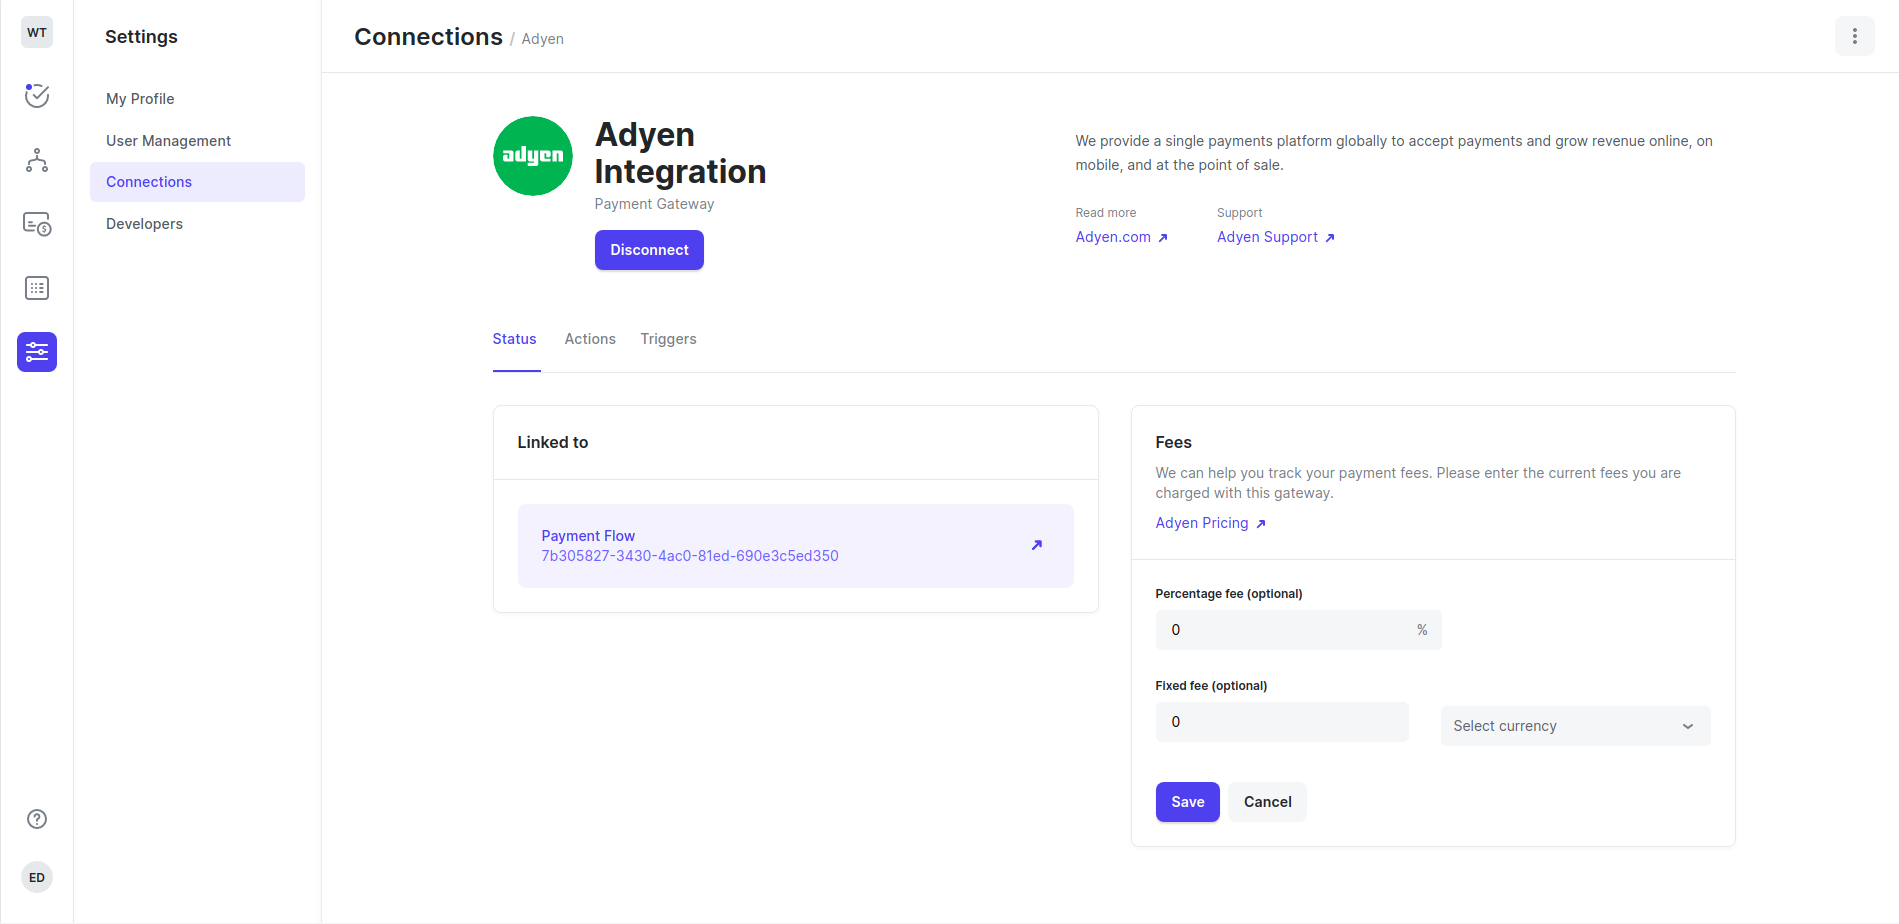Switch to the Actions tab
The width and height of the screenshot is (1899, 924).
589,338
